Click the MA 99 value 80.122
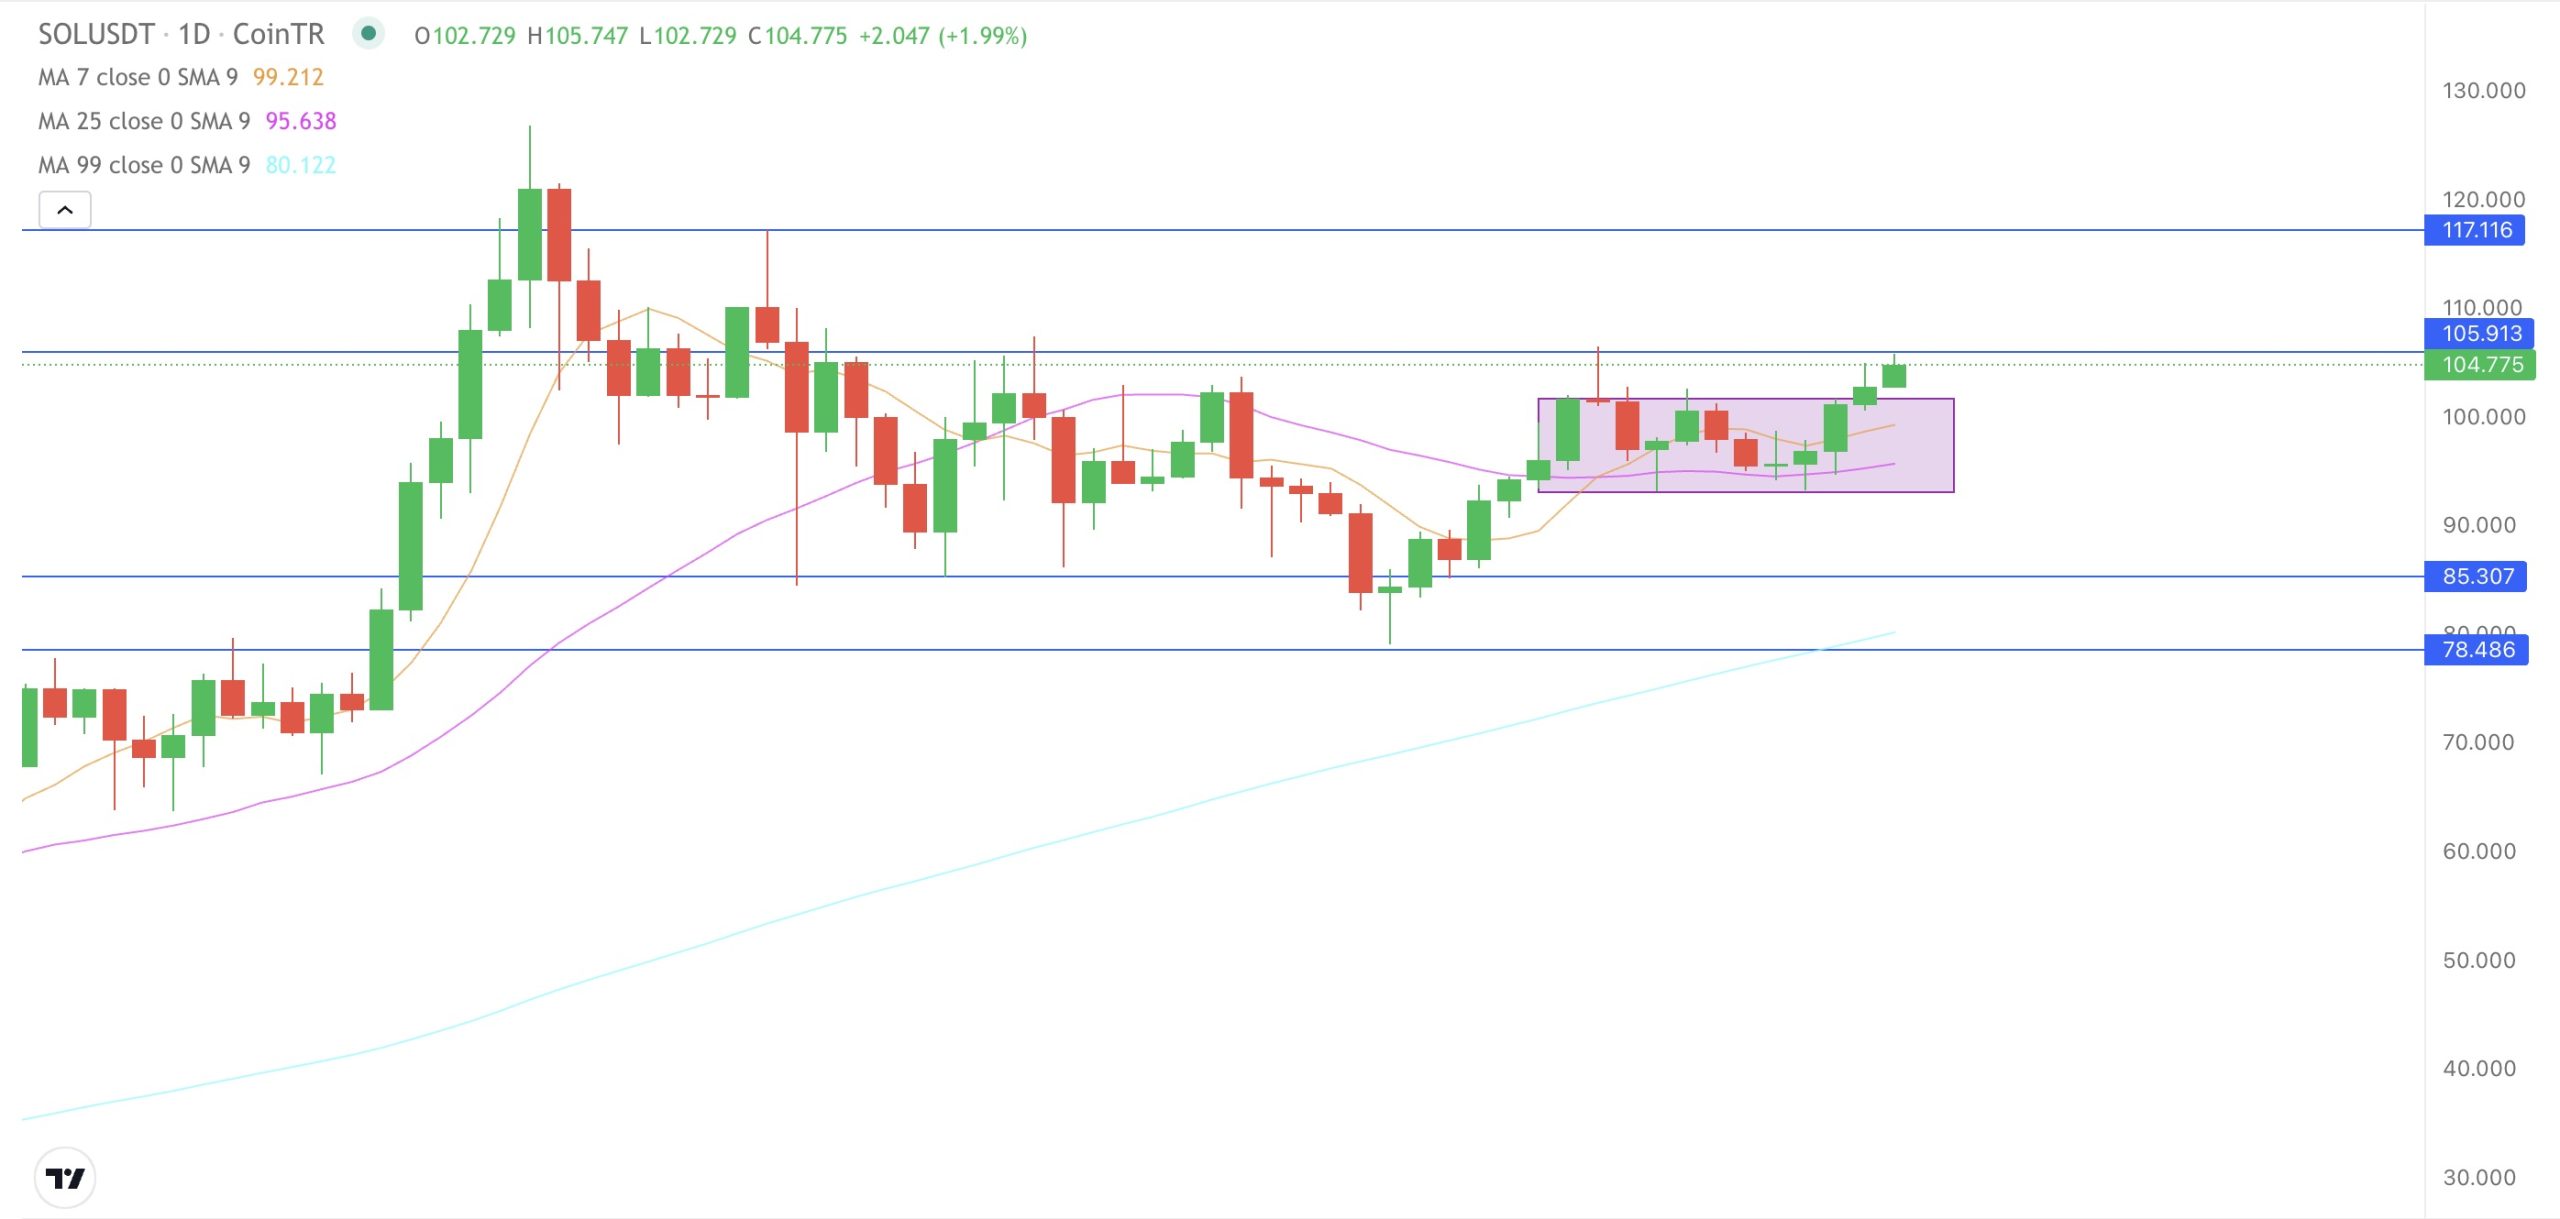Image resolution: width=2560 pixels, height=1219 pixels. [301, 166]
